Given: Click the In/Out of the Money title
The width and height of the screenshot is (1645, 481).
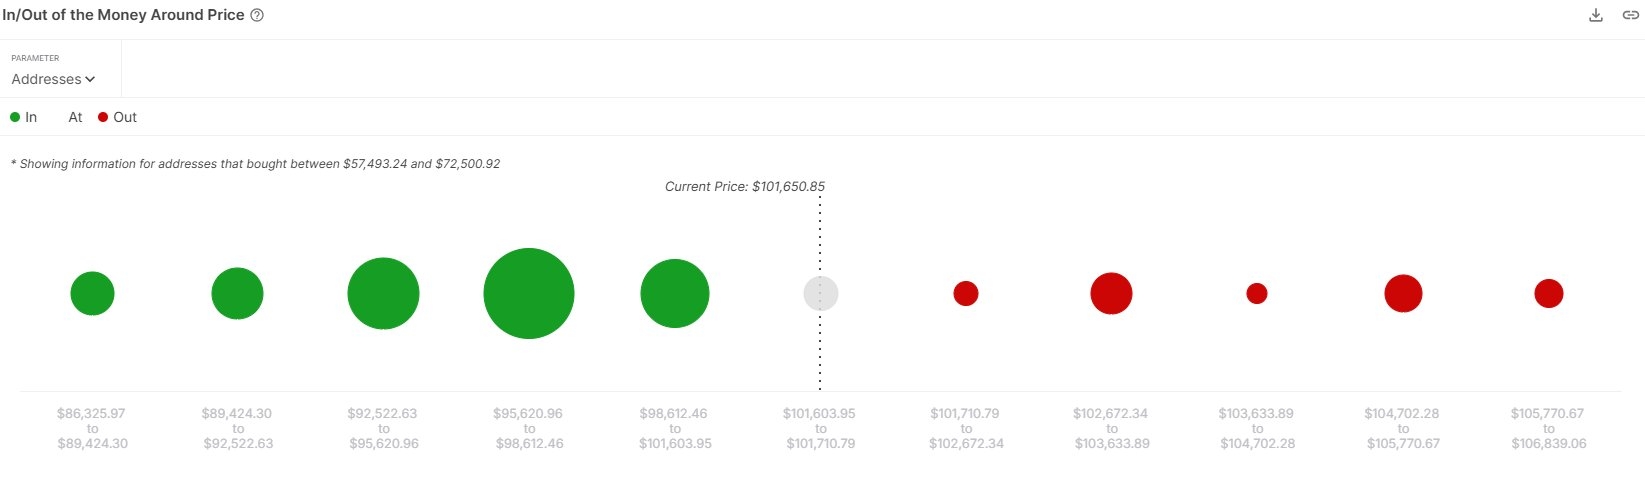Looking at the screenshot, I should (x=123, y=15).
